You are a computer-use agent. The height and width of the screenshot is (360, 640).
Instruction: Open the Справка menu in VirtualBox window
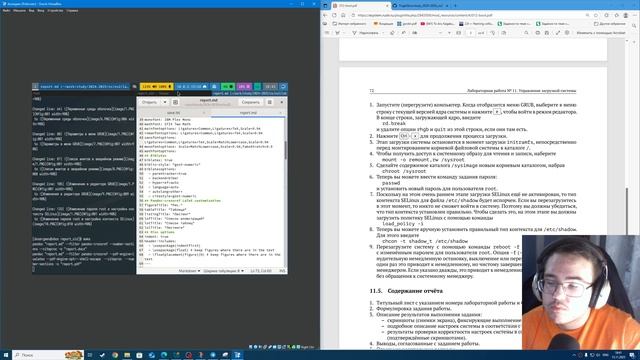point(72,11)
